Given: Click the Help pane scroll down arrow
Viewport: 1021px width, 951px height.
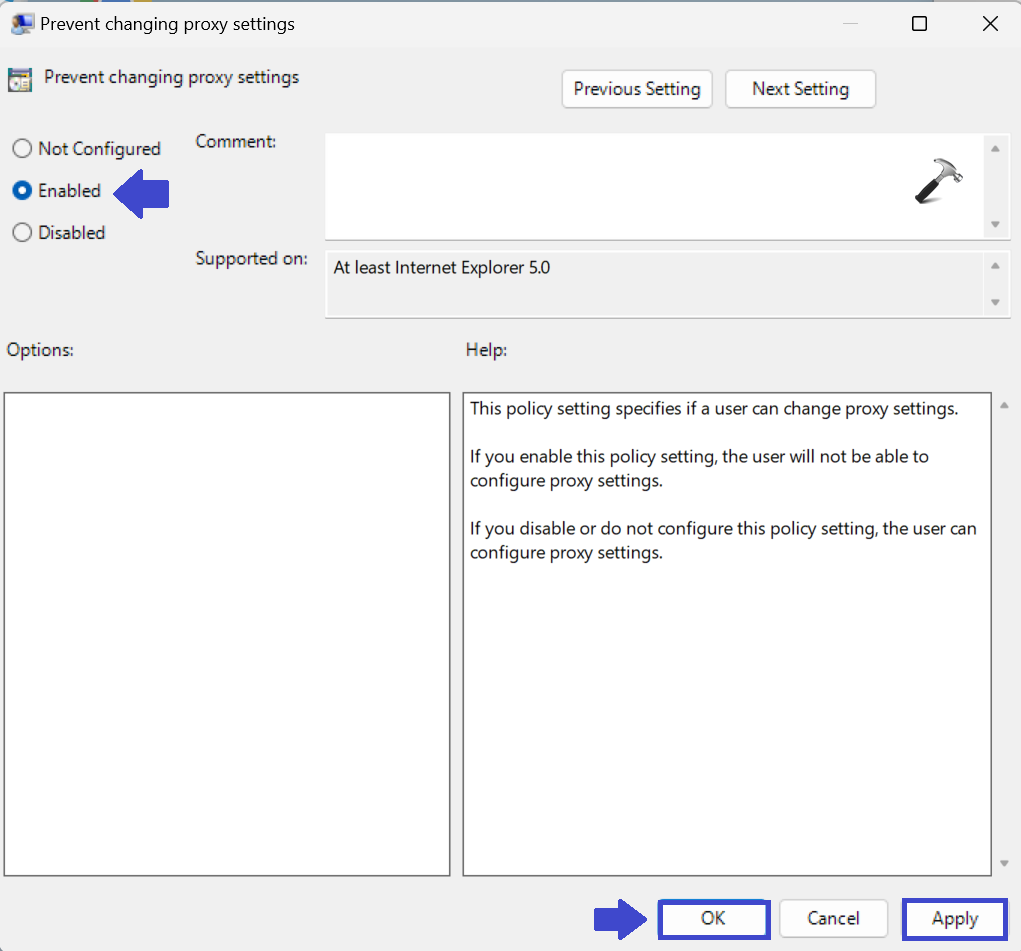Looking at the screenshot, I should coord(1004,863).
